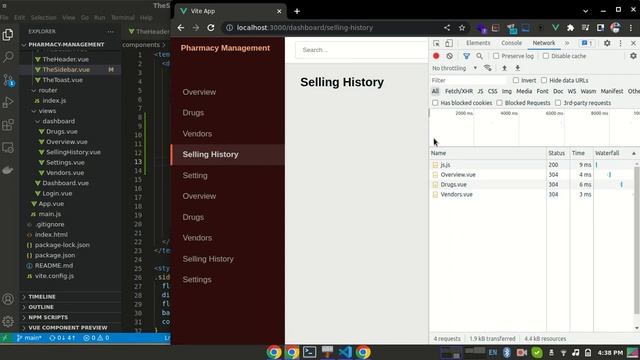Go to the Setting sidebar link

195,176
